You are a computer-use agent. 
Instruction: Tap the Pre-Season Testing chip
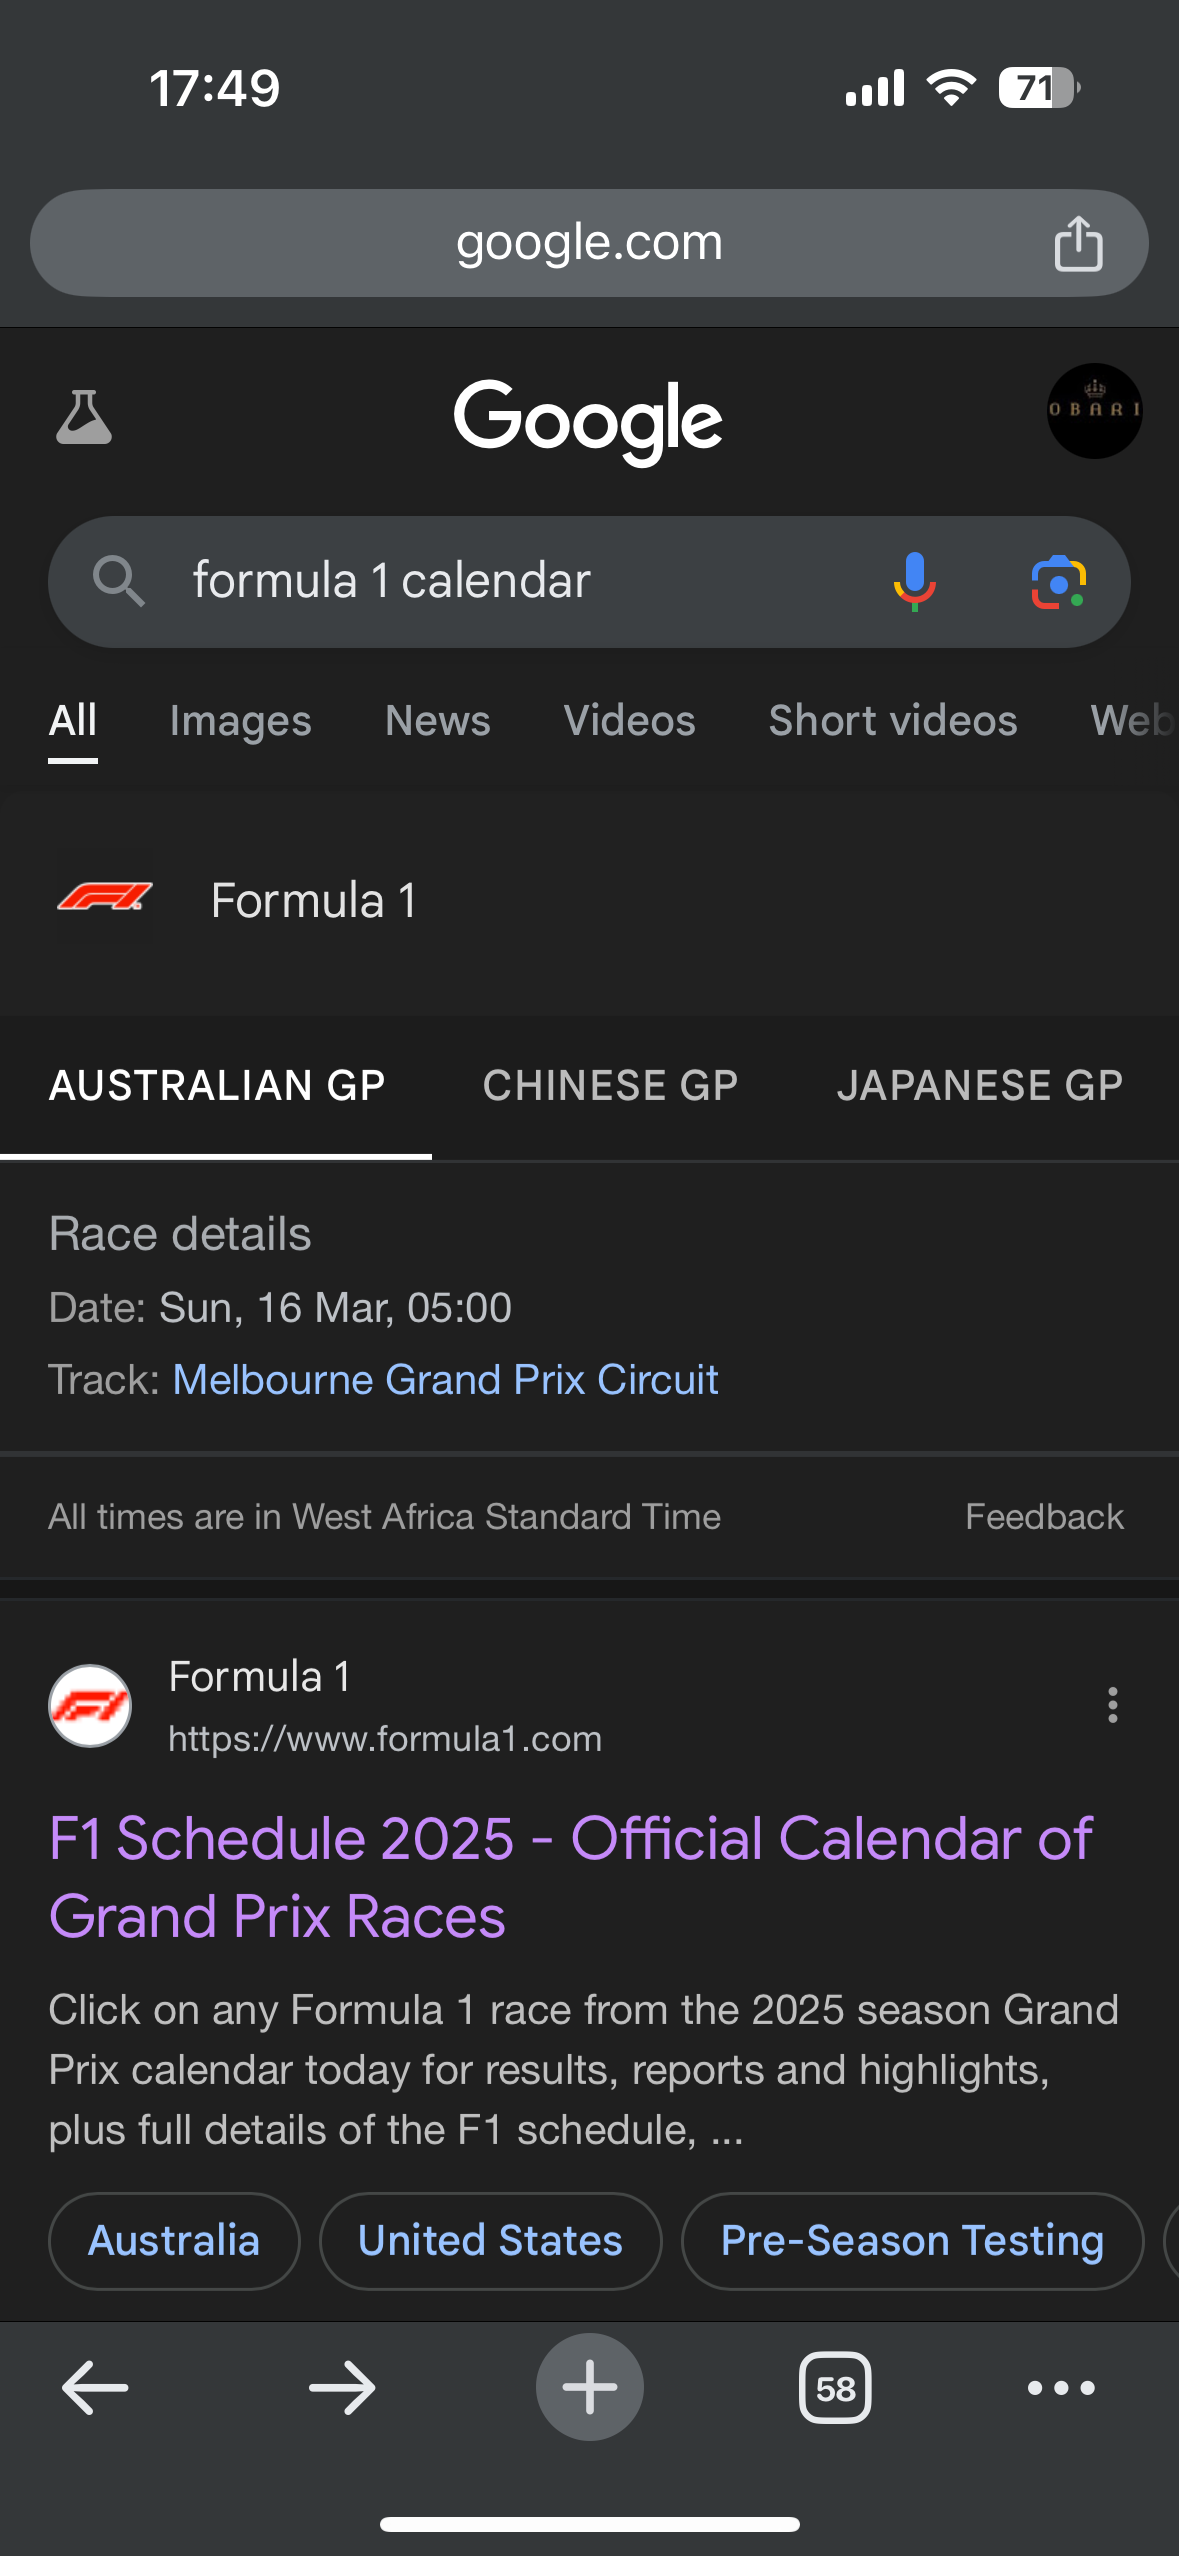point(912,2241)
